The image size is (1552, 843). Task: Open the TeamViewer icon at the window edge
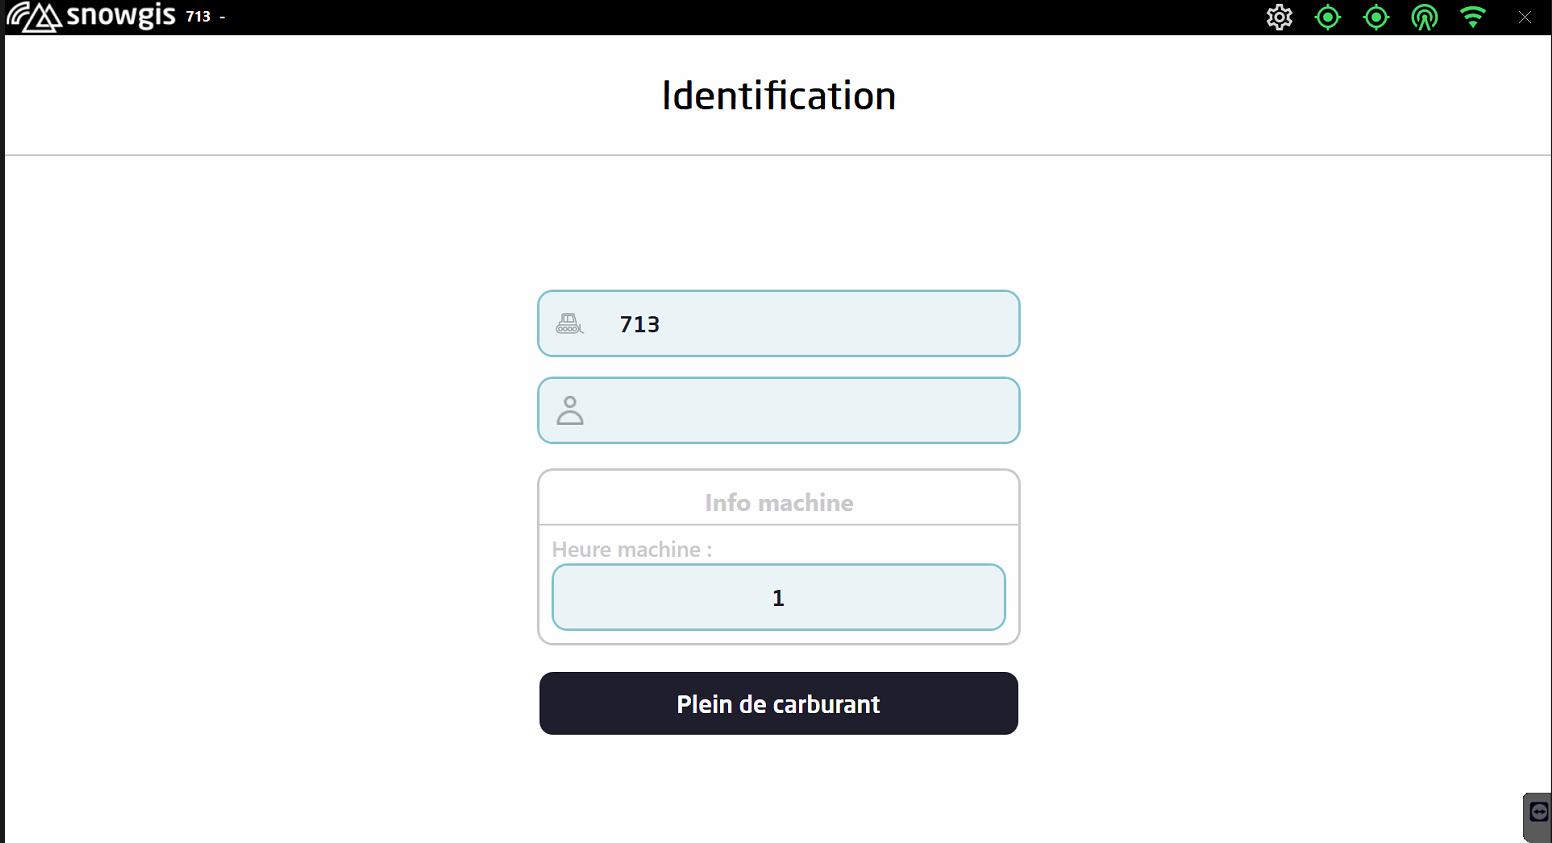tap(1538, 813)
